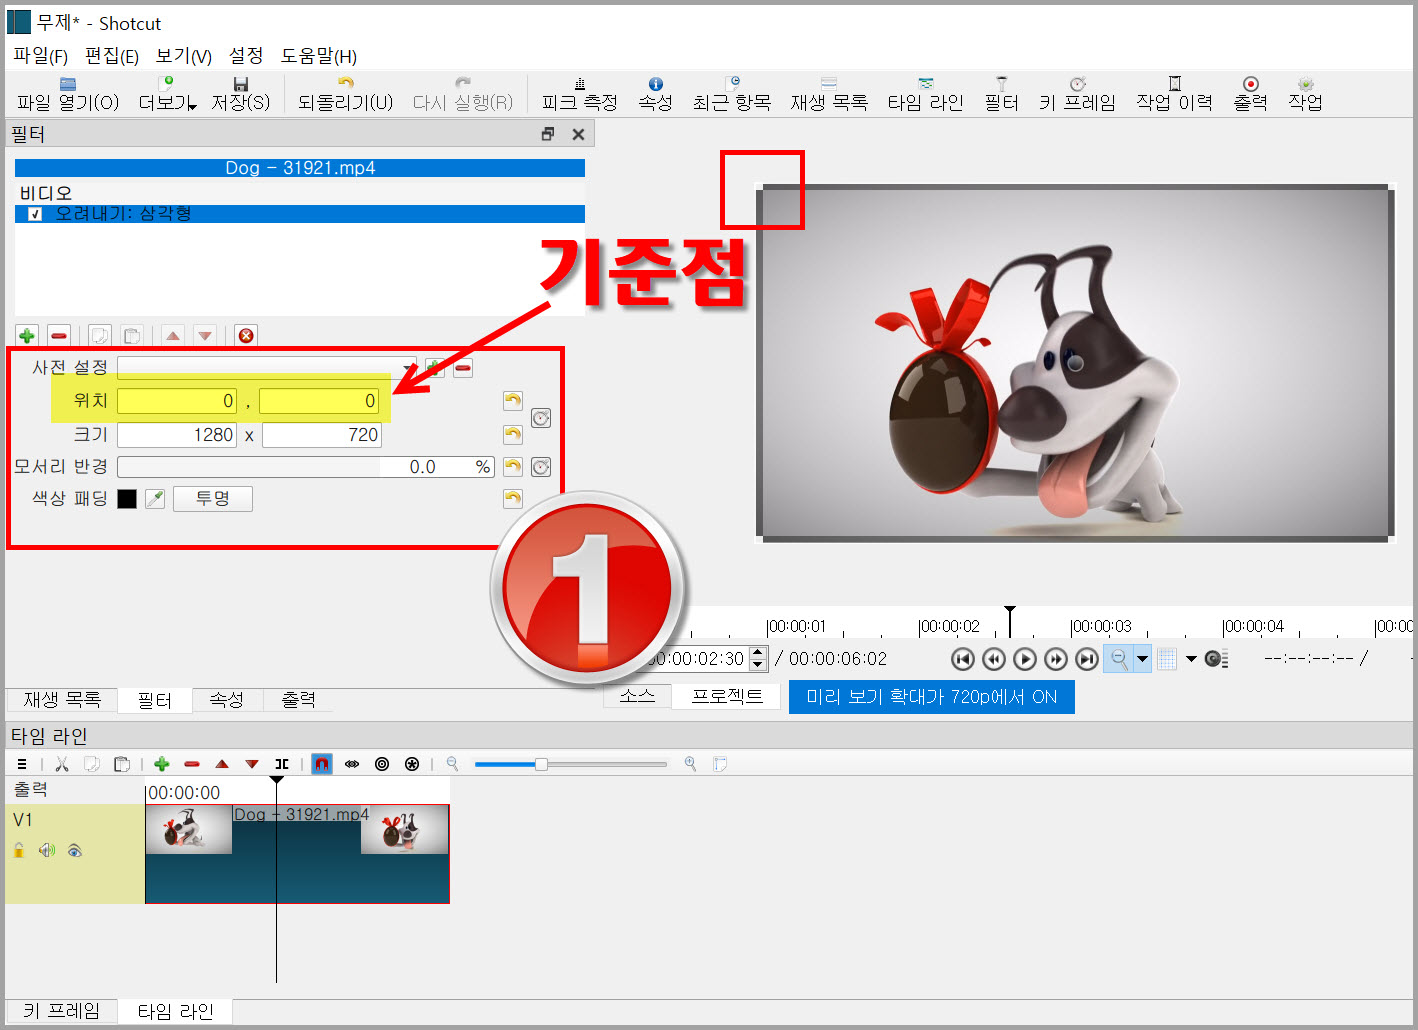Viewport: 1418px width, 1030px height.
Task: Toggle lock on track V1
Action: click(19, 850)
